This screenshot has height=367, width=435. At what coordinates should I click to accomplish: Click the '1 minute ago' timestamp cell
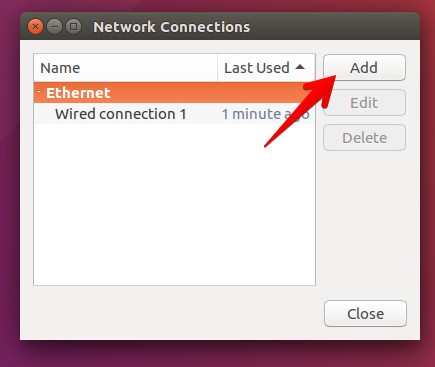265,114
